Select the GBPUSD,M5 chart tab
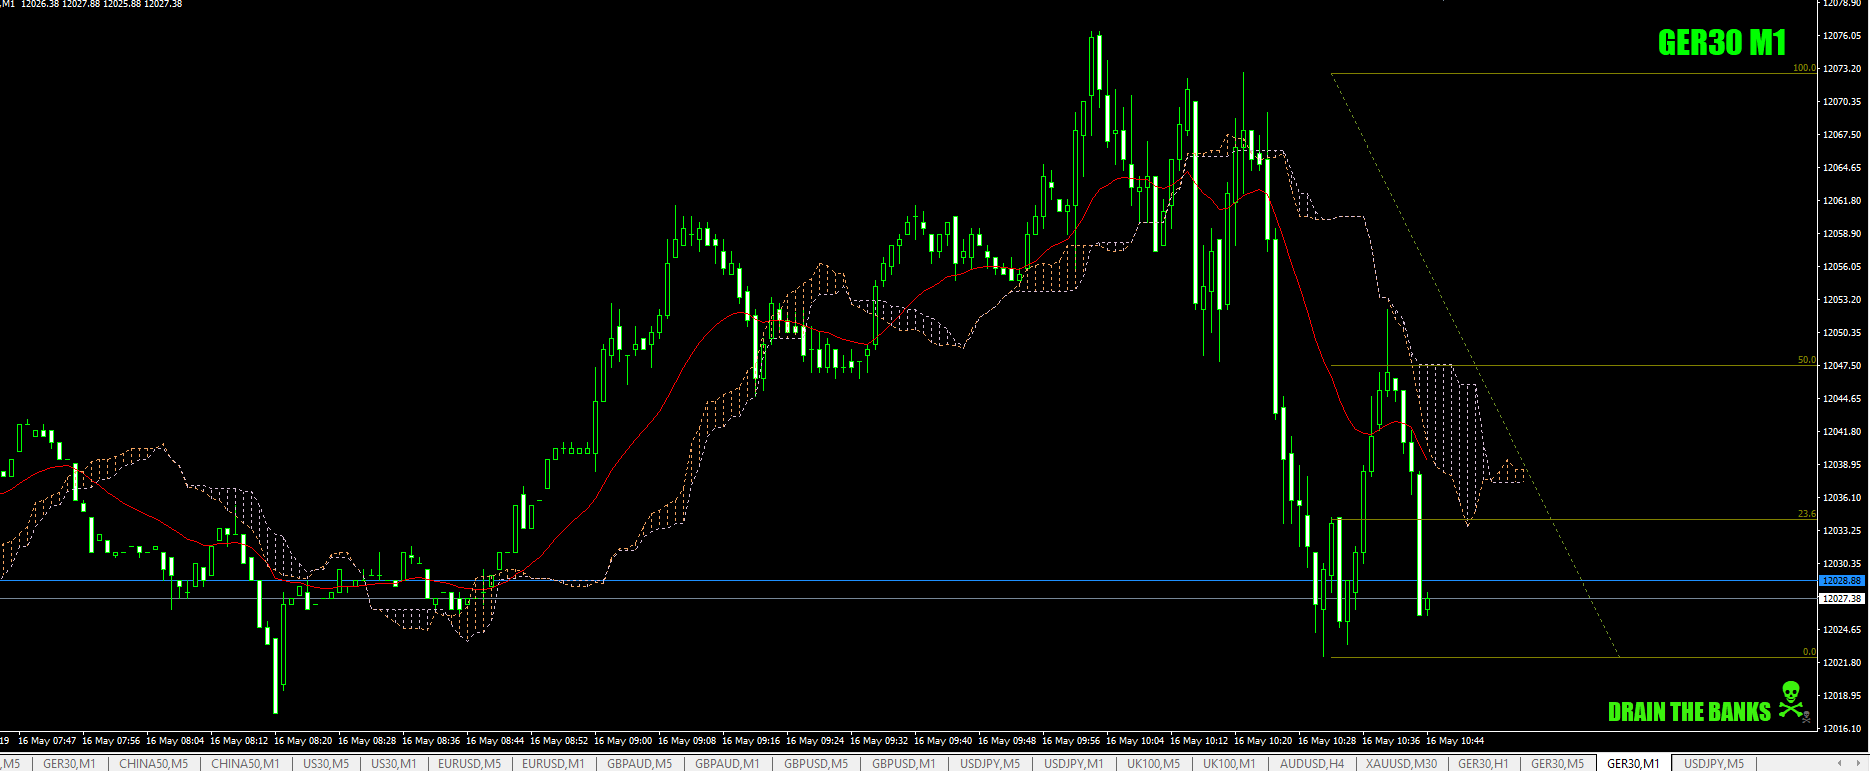Screen dimensions: 1870x771 (x=816, y=764)
